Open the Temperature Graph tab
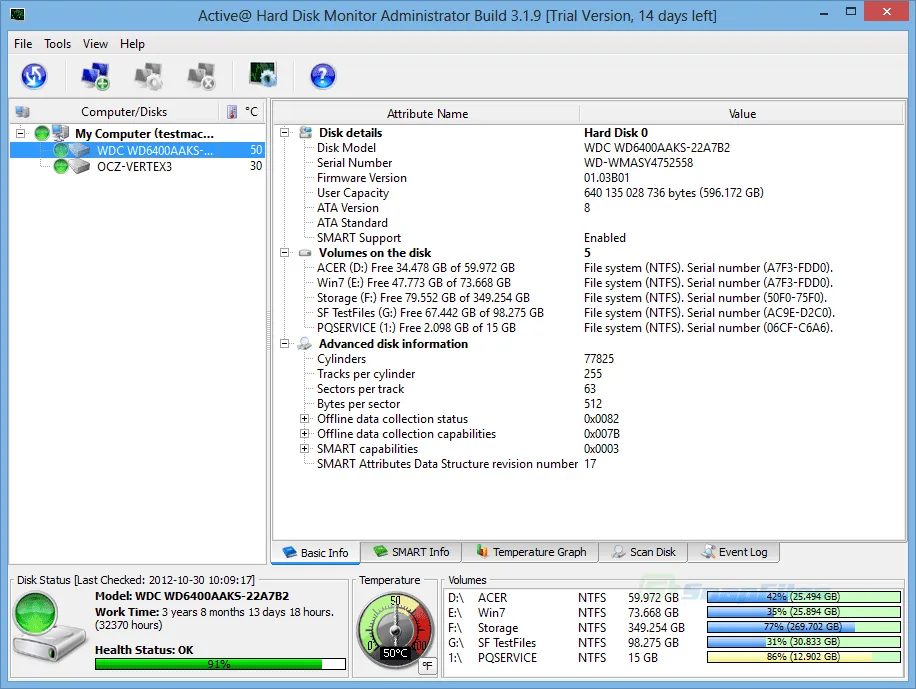The height and width of the screenshot is (689, 916). point(530,552)
